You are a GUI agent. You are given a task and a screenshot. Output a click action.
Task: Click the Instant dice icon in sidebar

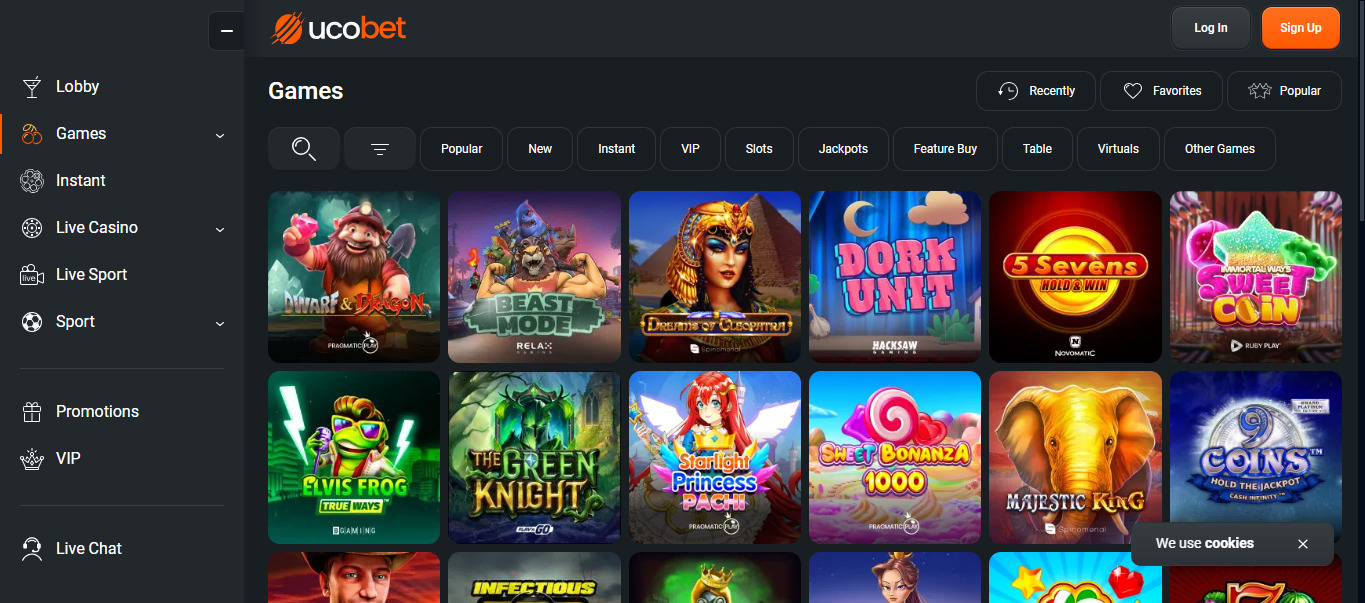32,181
